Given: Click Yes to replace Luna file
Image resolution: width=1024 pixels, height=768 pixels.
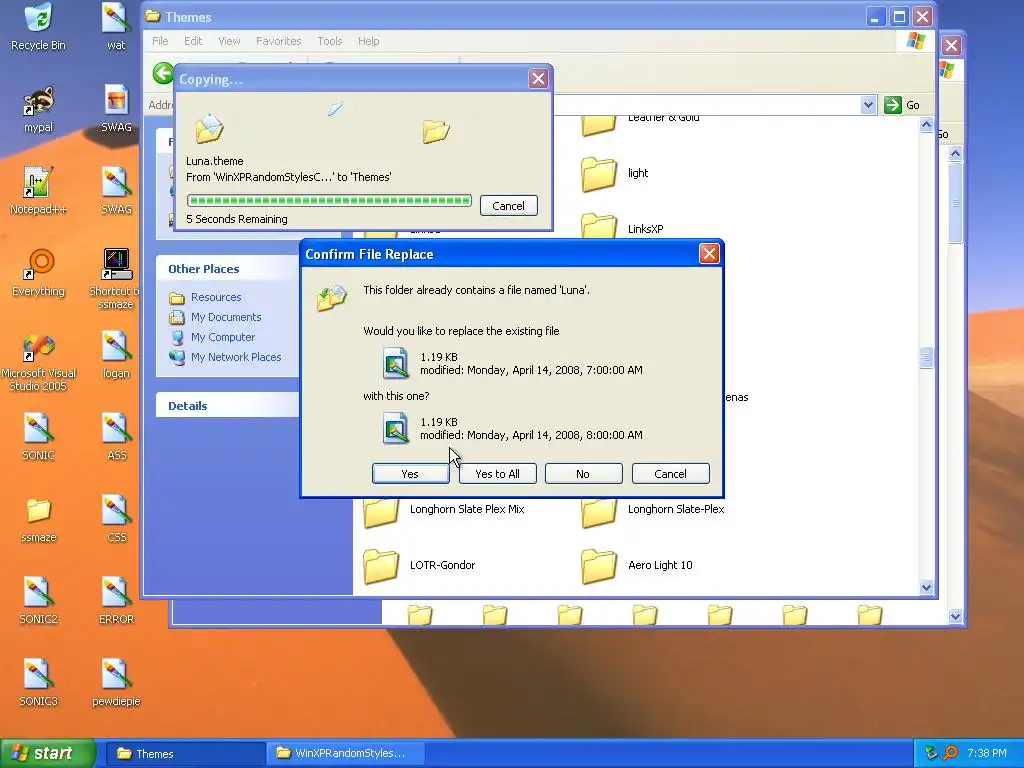Looking at the screenshot, I should [410, 473].
